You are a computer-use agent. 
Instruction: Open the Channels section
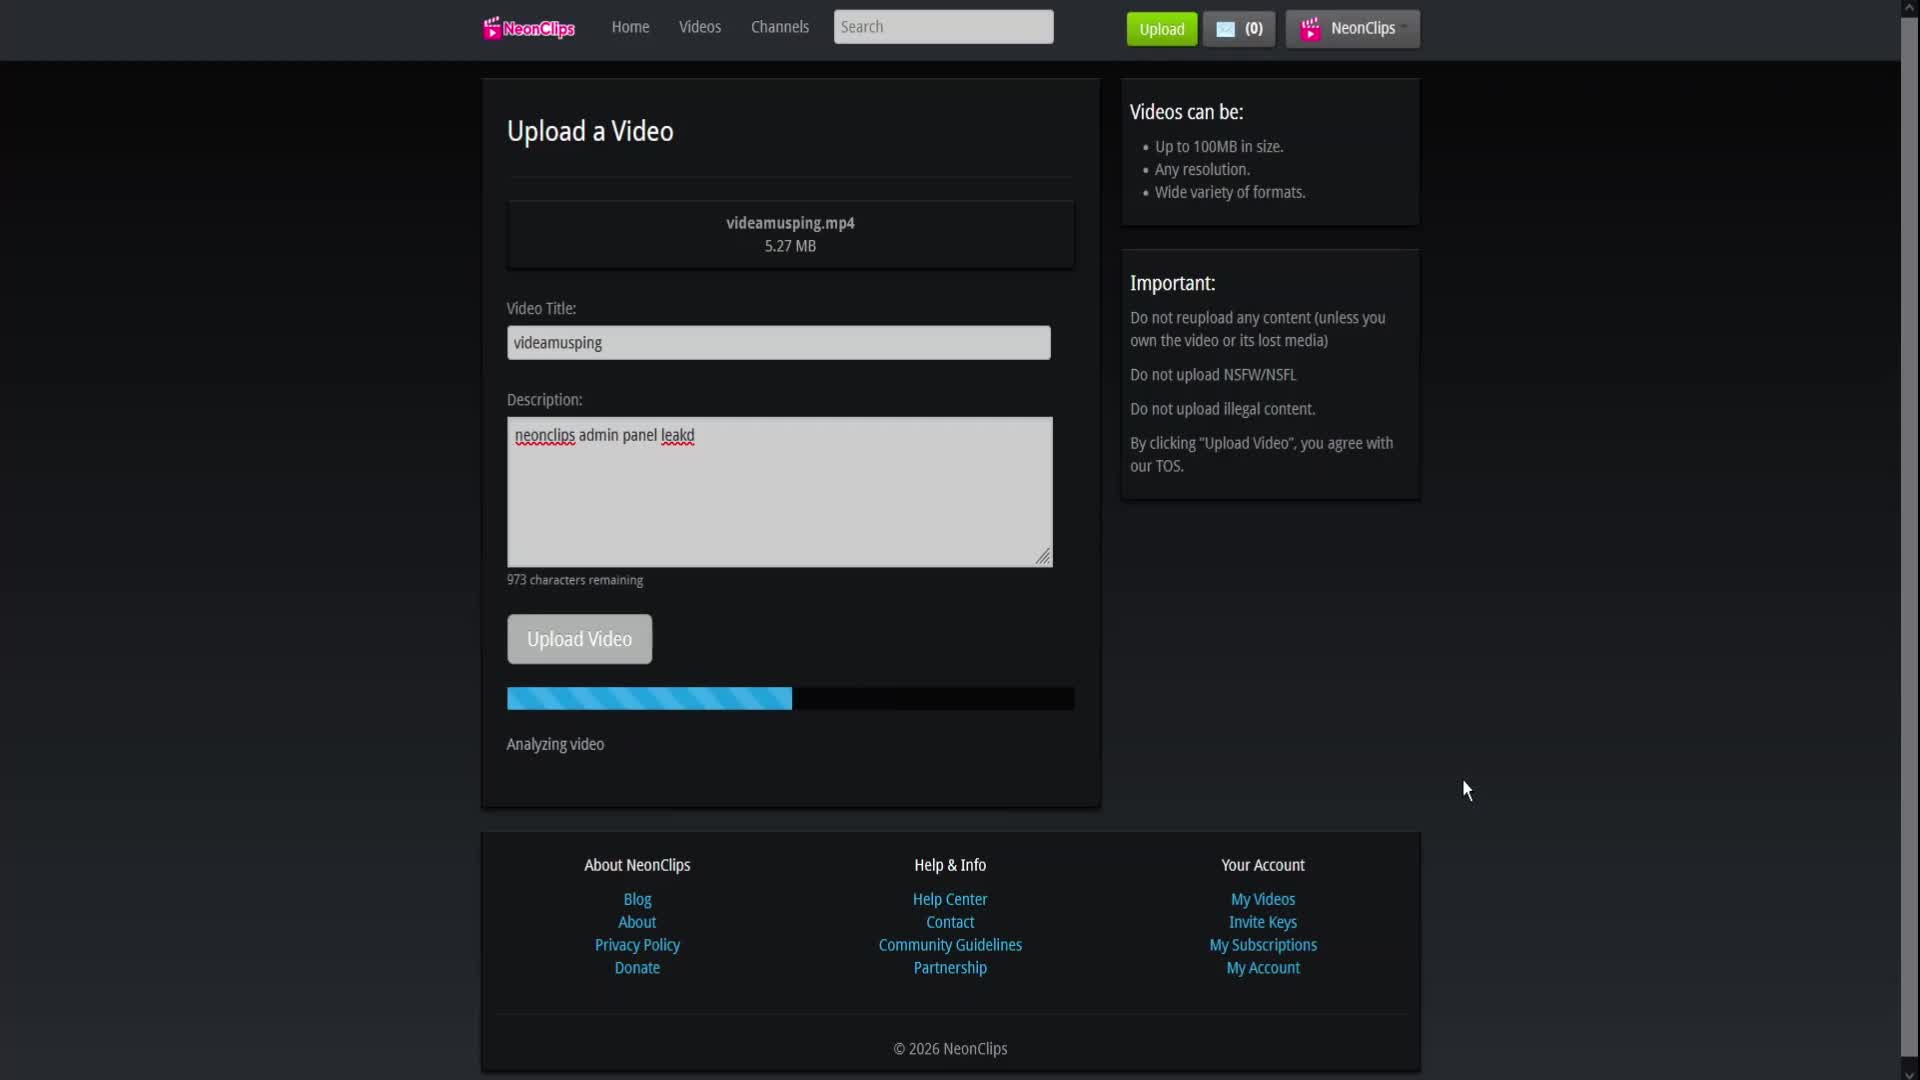pyautogui.click(x=780, y=27)
